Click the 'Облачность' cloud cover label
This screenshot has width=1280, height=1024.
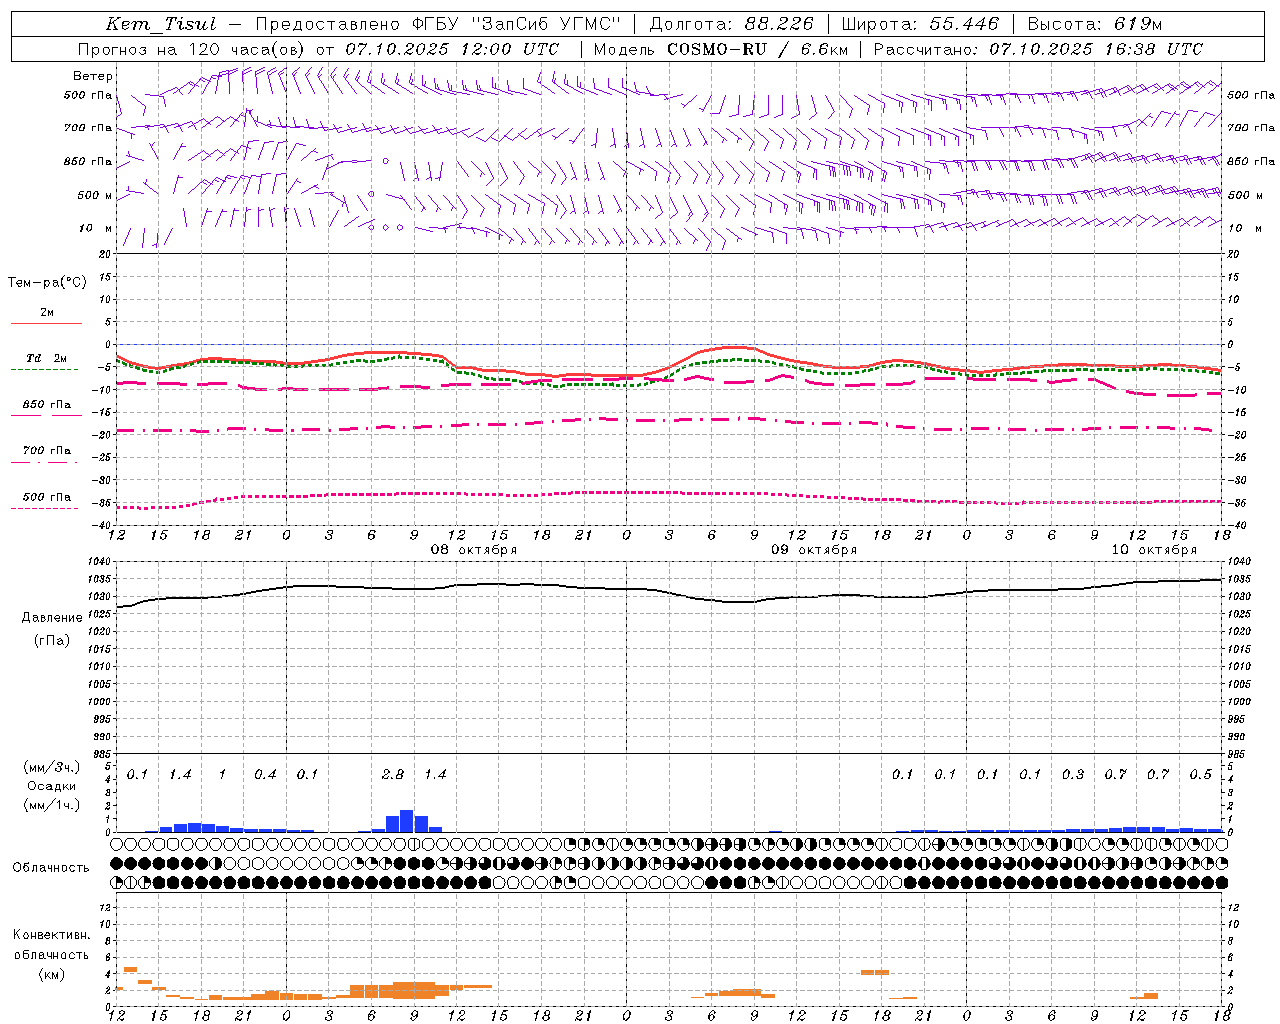51,868
